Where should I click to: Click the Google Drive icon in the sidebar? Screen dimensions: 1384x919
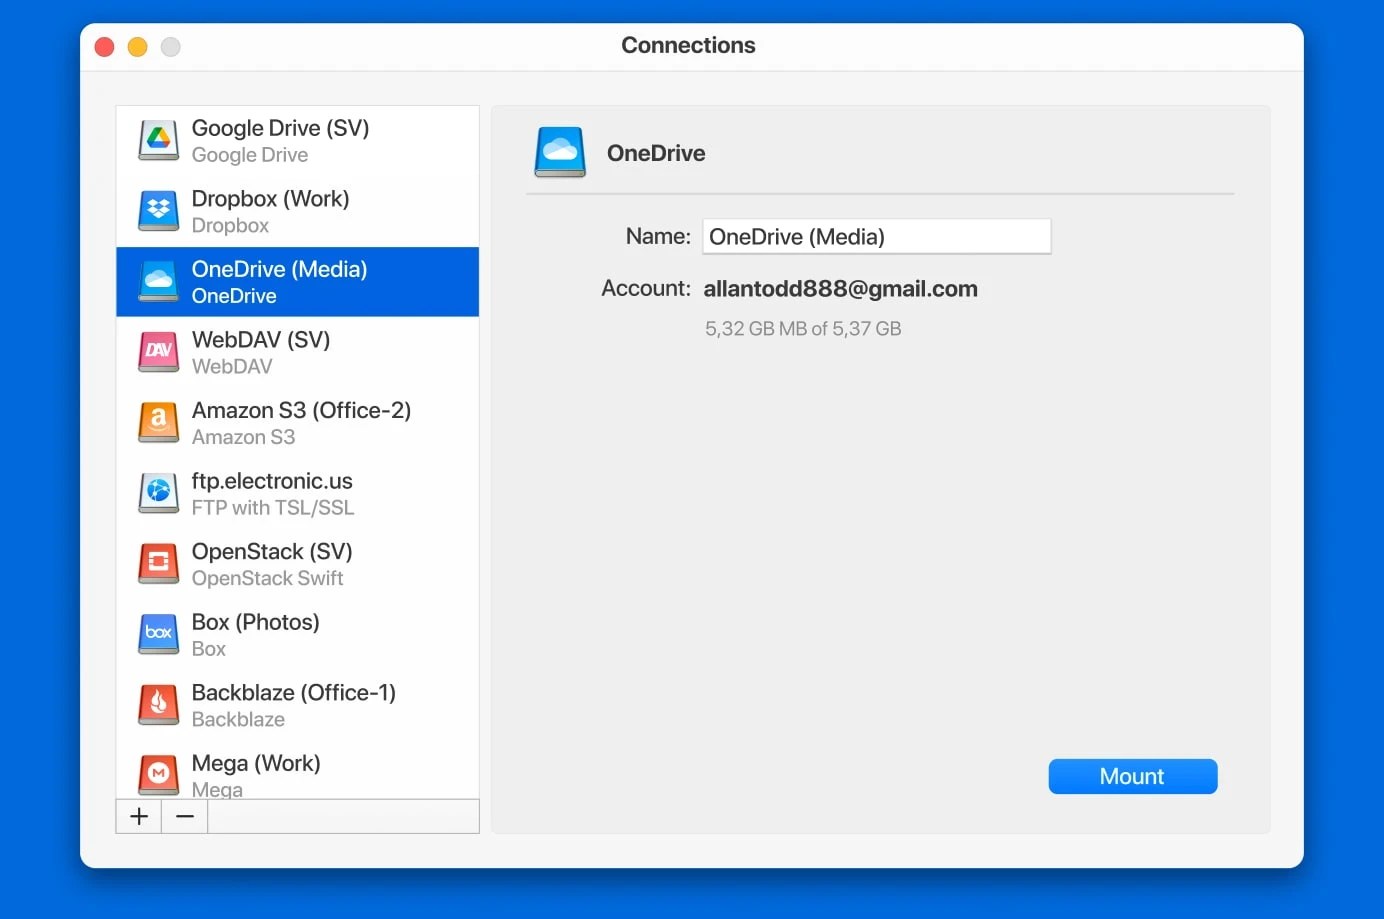(x=157, y=140)
